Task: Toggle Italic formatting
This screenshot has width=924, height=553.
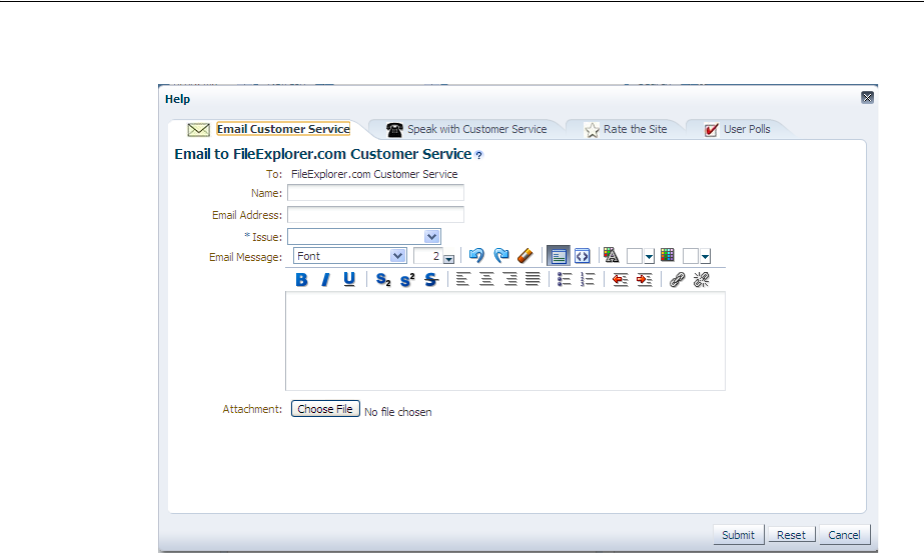Action: [x=325, y=279]
